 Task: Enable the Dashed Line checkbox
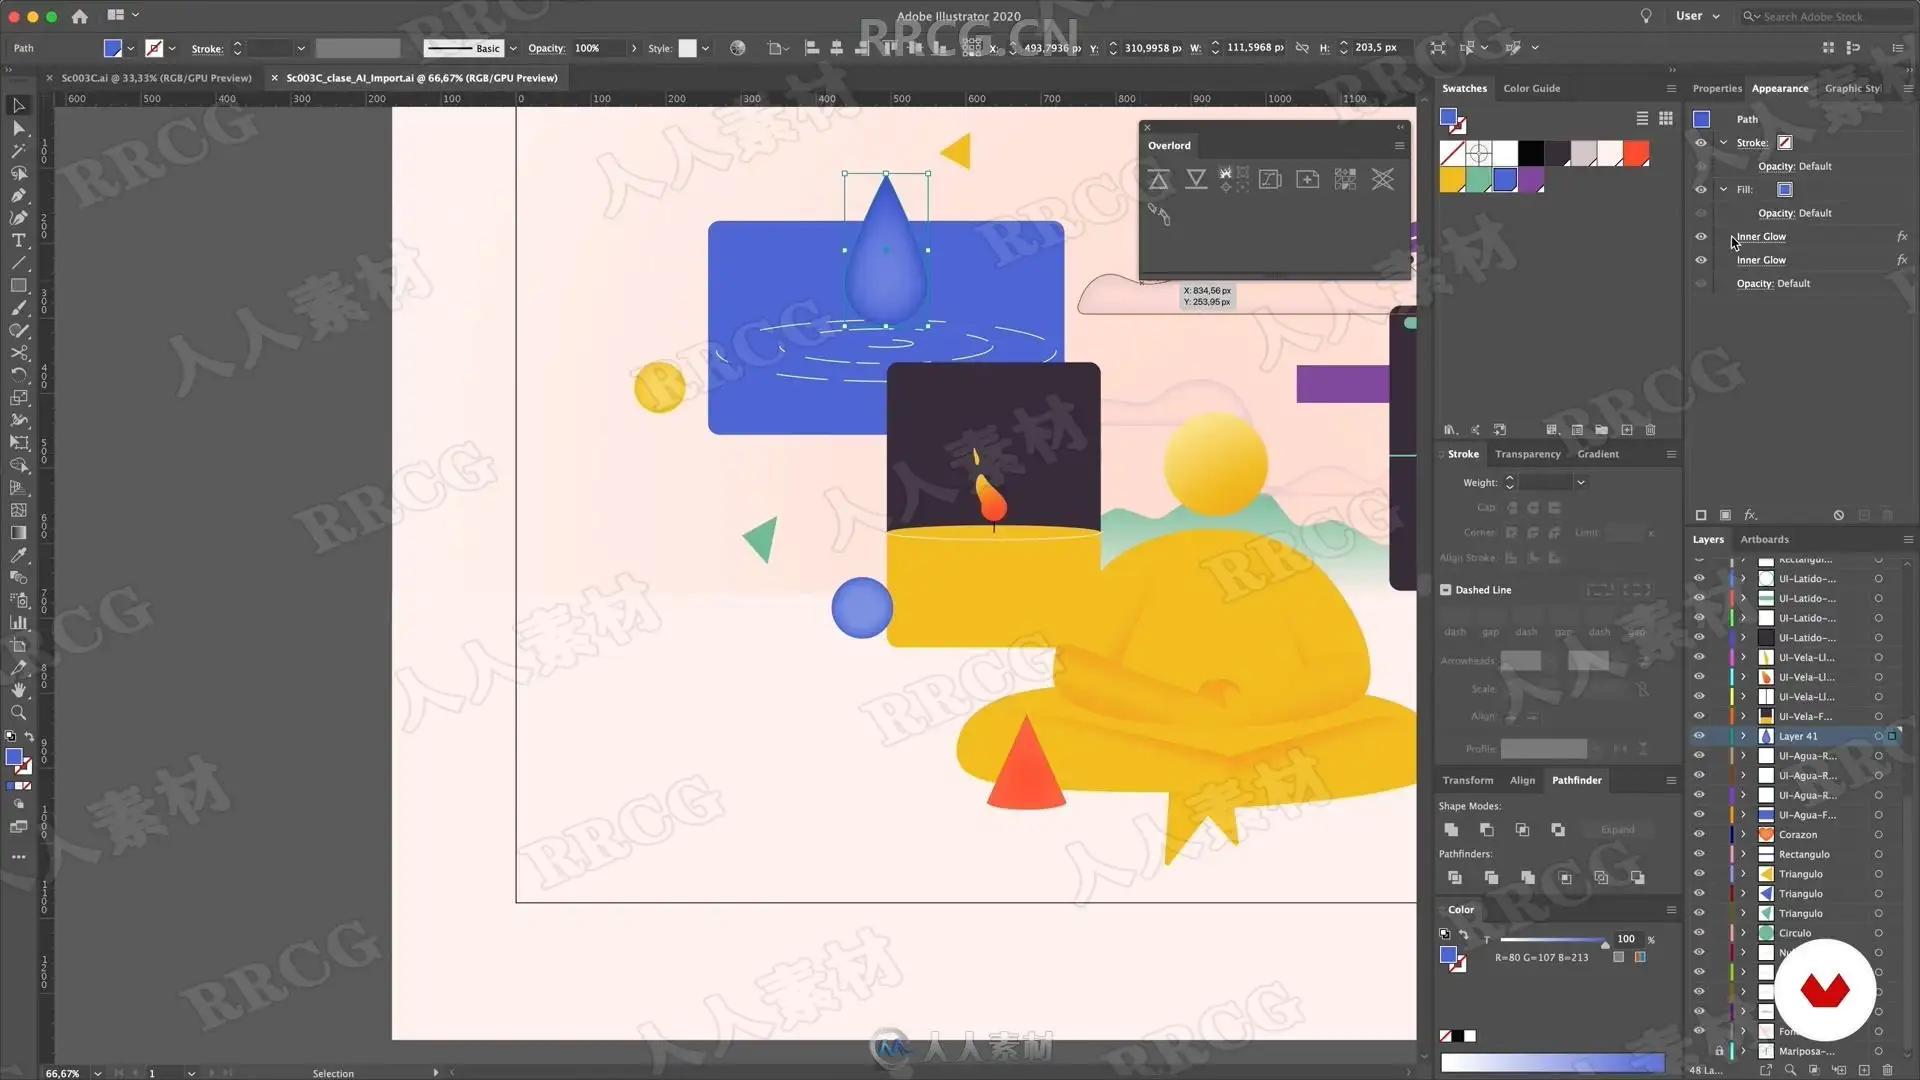(1445, 590)
